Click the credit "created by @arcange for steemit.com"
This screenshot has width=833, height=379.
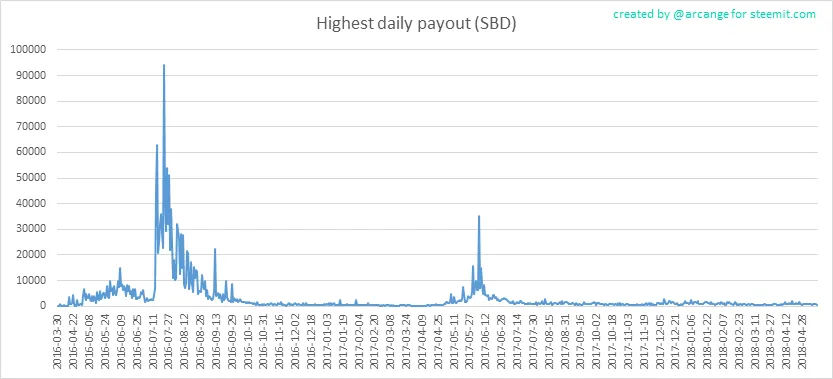pyautogui.click(x=714, y=15)
